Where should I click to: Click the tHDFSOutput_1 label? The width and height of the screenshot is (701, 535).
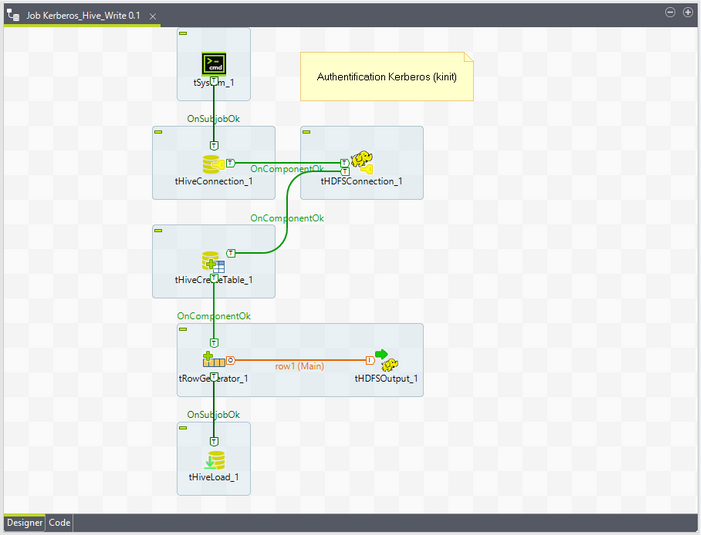pos(386,379)
